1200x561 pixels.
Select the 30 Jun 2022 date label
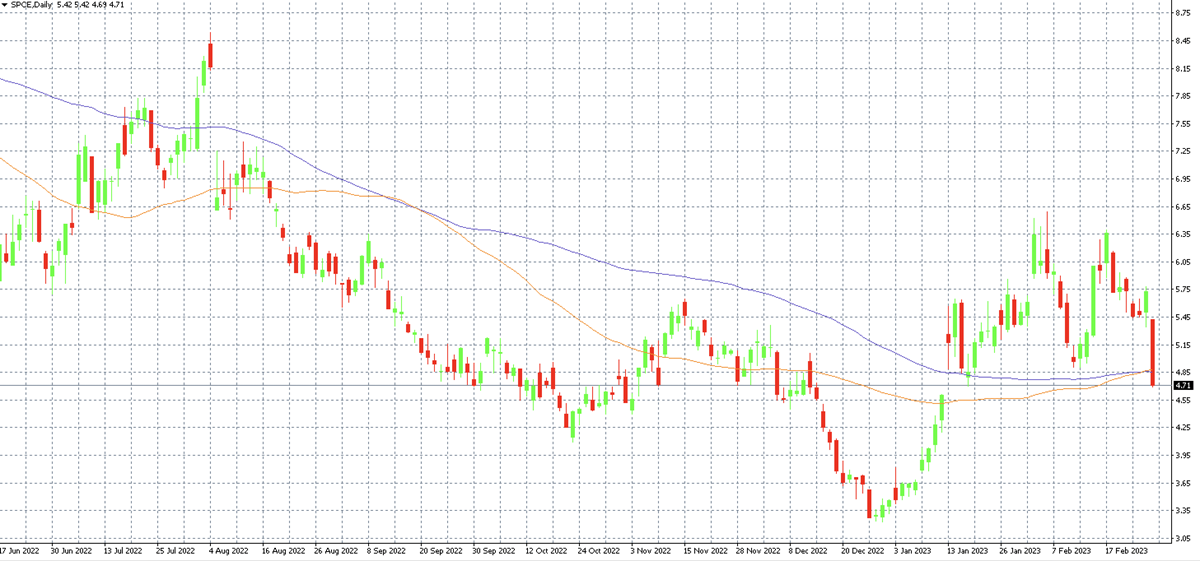69,550
